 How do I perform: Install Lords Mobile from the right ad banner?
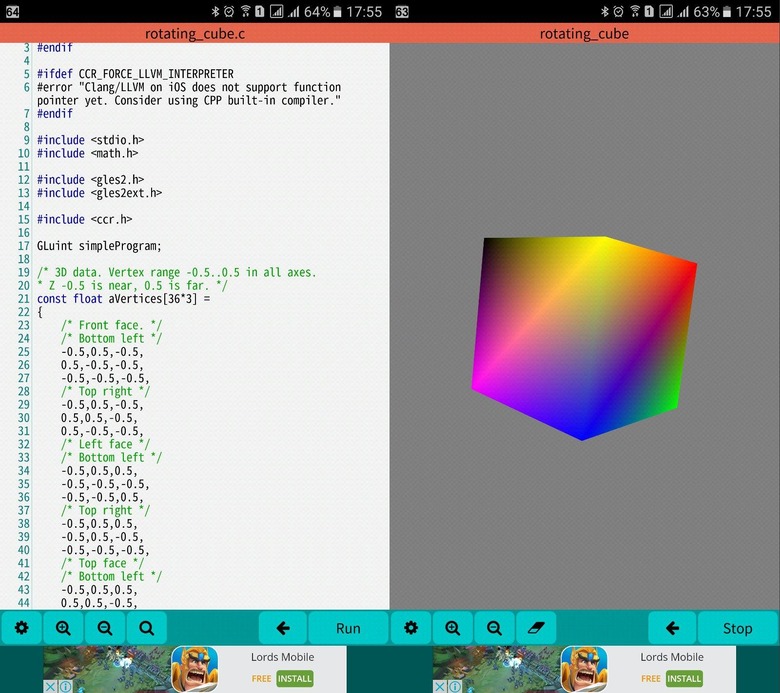(x=684, y=679)
